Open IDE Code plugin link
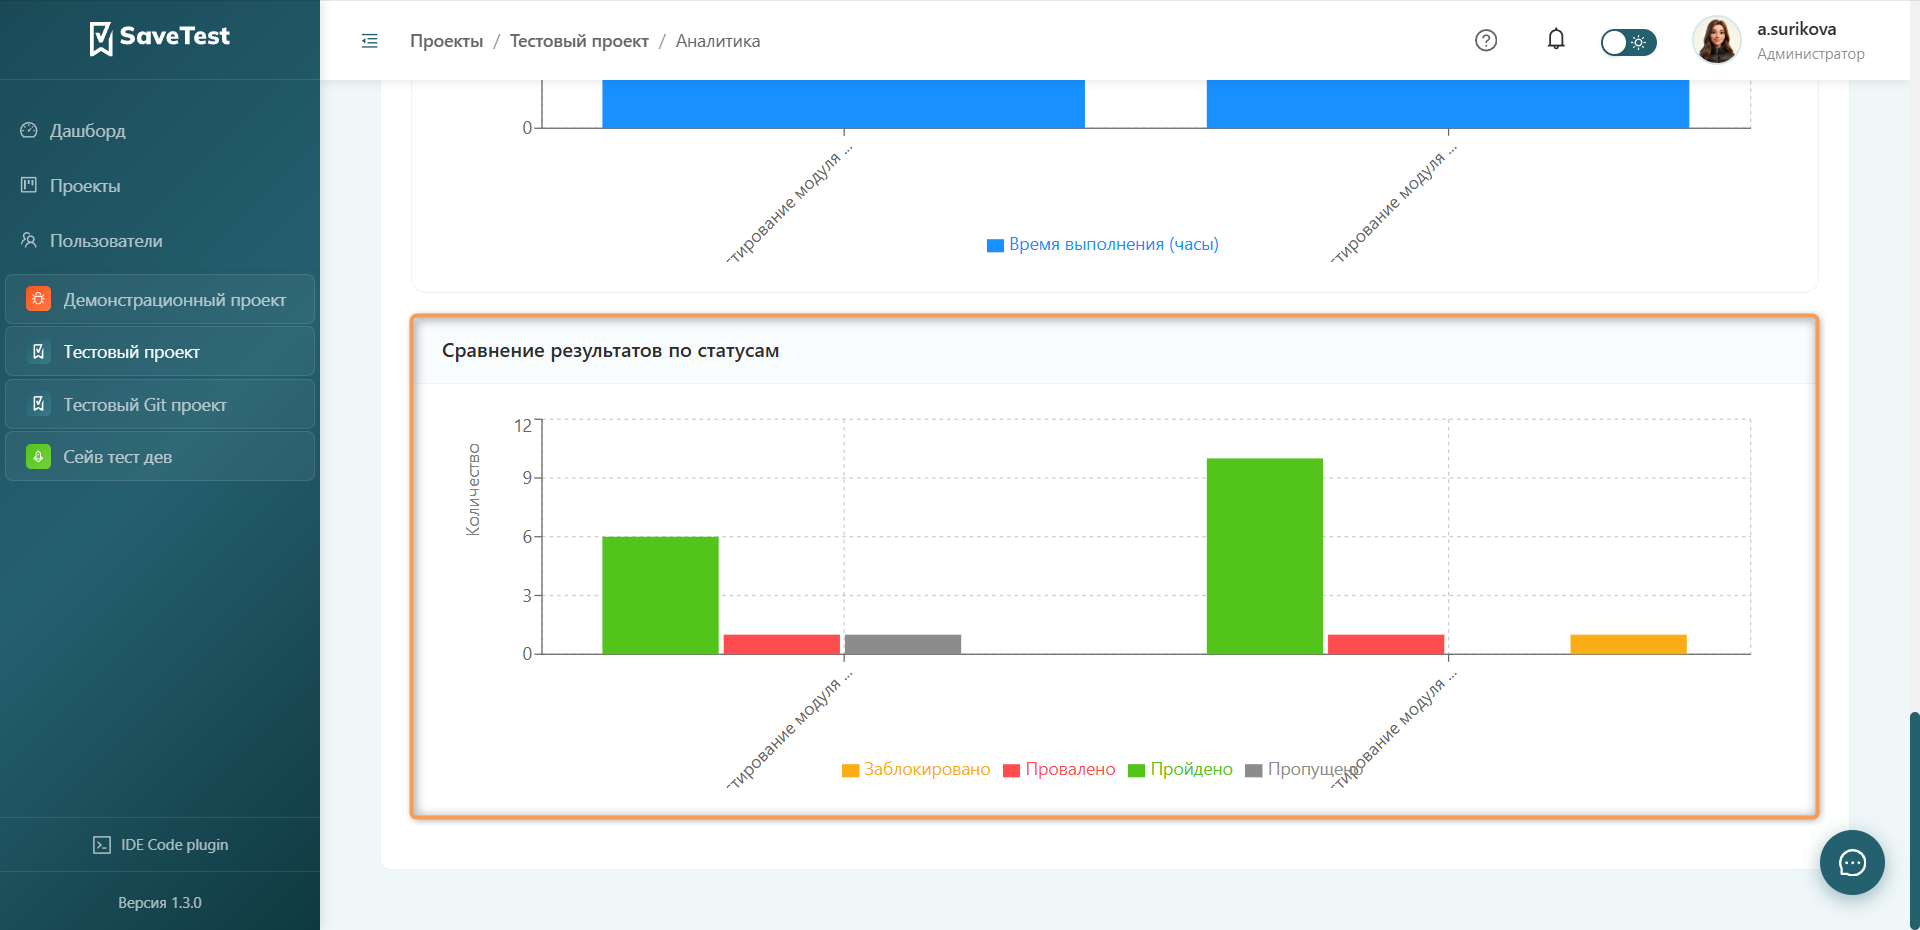 click(x=160, y=845)
